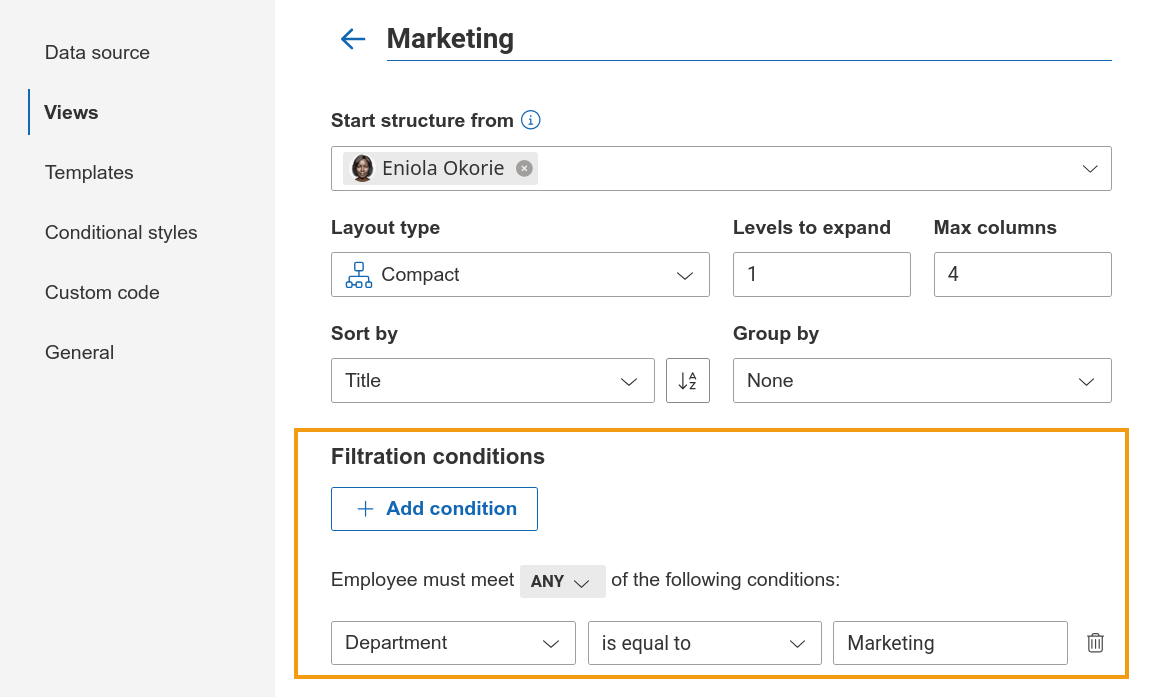Click the Layout type label
The width and height of the screenshot is (1163, 697).
(385, 228)
